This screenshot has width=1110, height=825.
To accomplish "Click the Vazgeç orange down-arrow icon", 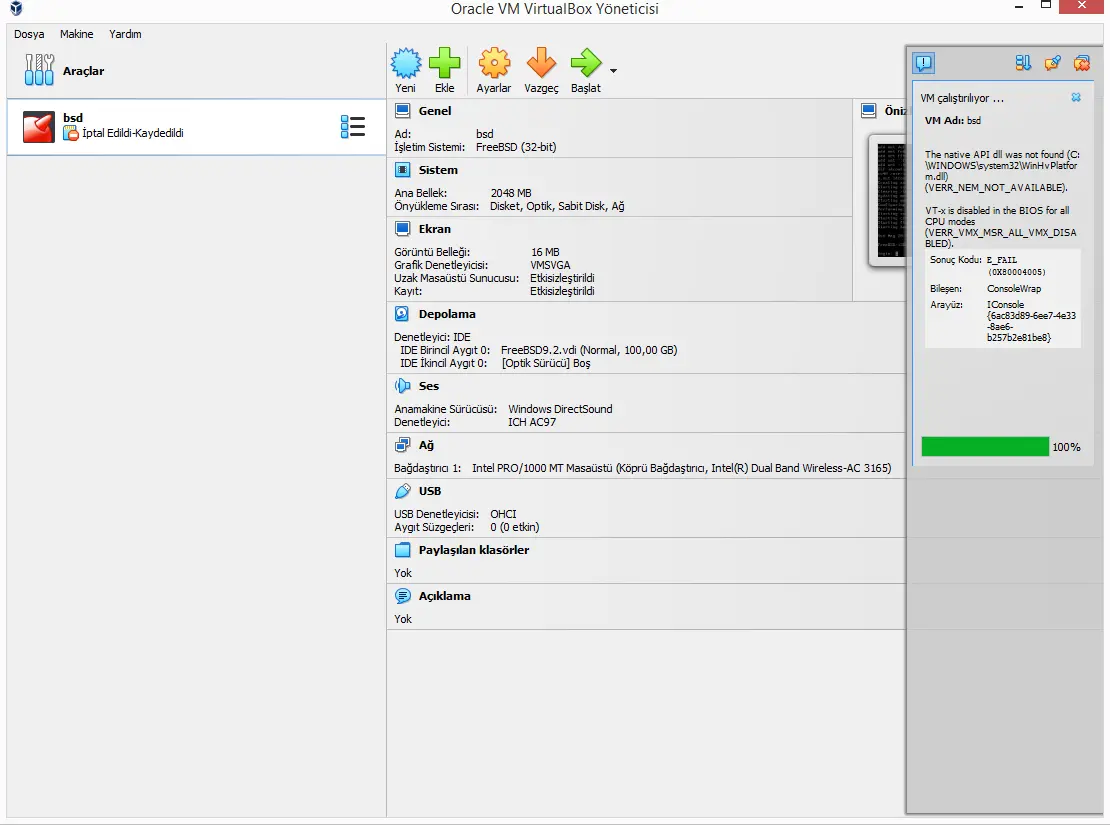I will (542, 63).
